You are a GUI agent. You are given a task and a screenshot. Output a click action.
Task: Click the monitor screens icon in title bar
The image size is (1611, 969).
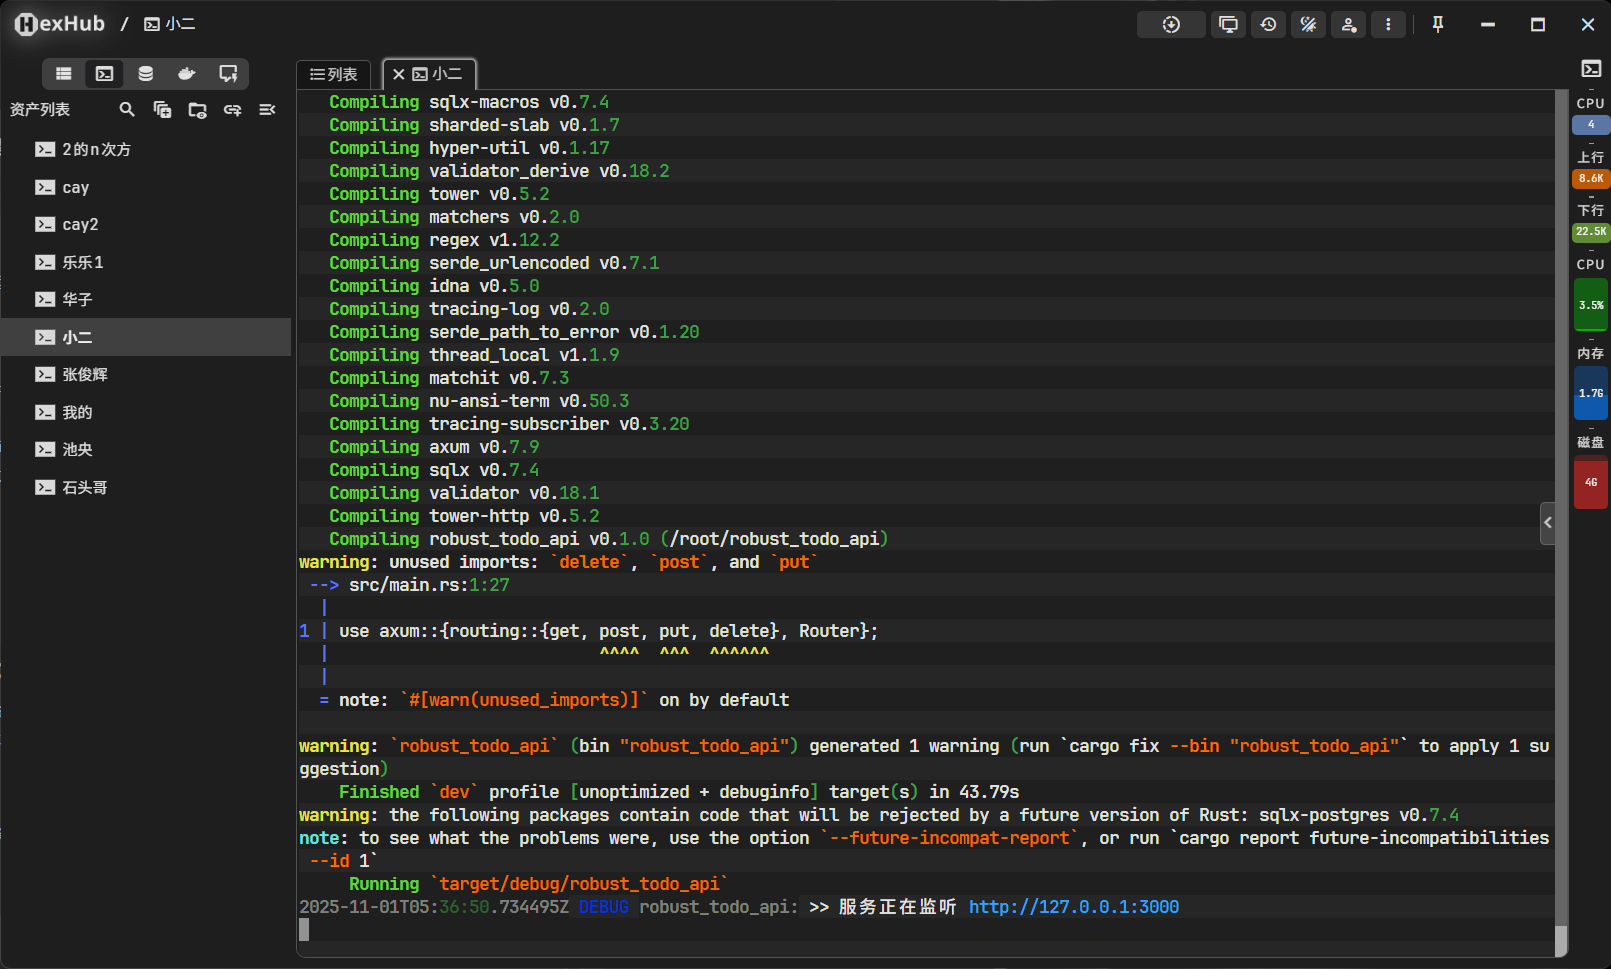click(1228, 25)
